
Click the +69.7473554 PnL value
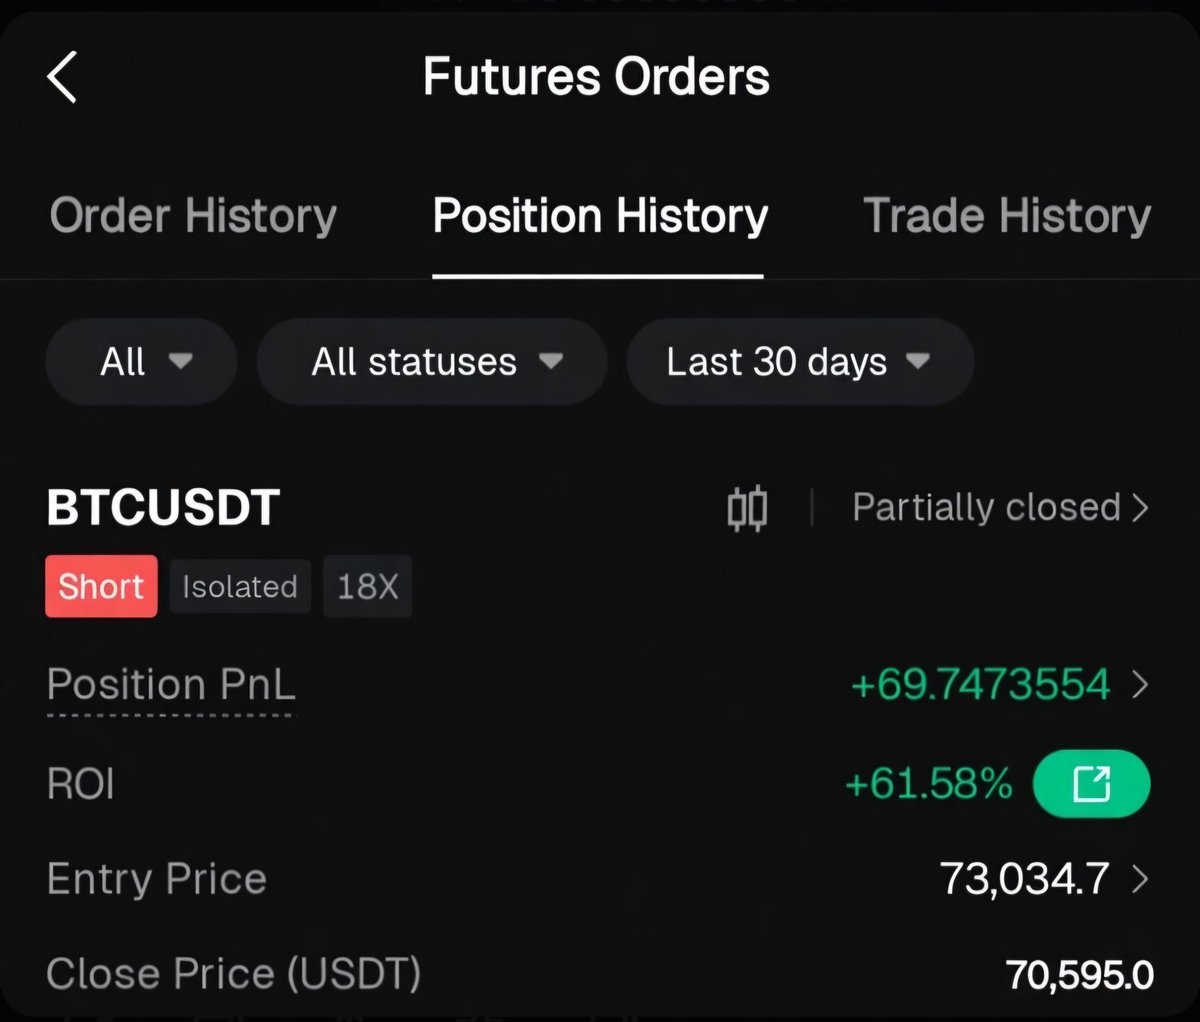(980, 685)
